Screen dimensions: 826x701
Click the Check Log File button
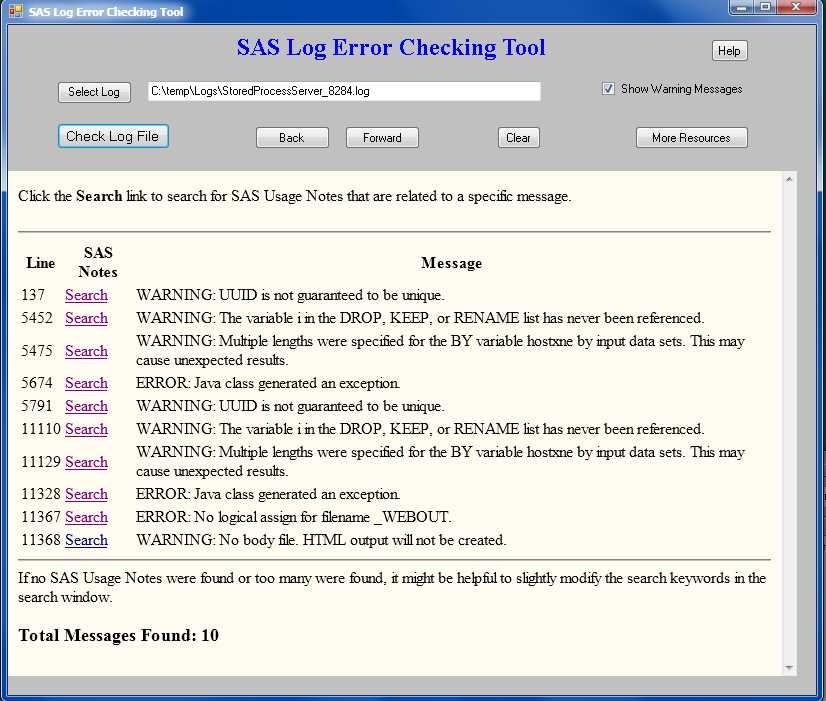click(x=113, y=137)
